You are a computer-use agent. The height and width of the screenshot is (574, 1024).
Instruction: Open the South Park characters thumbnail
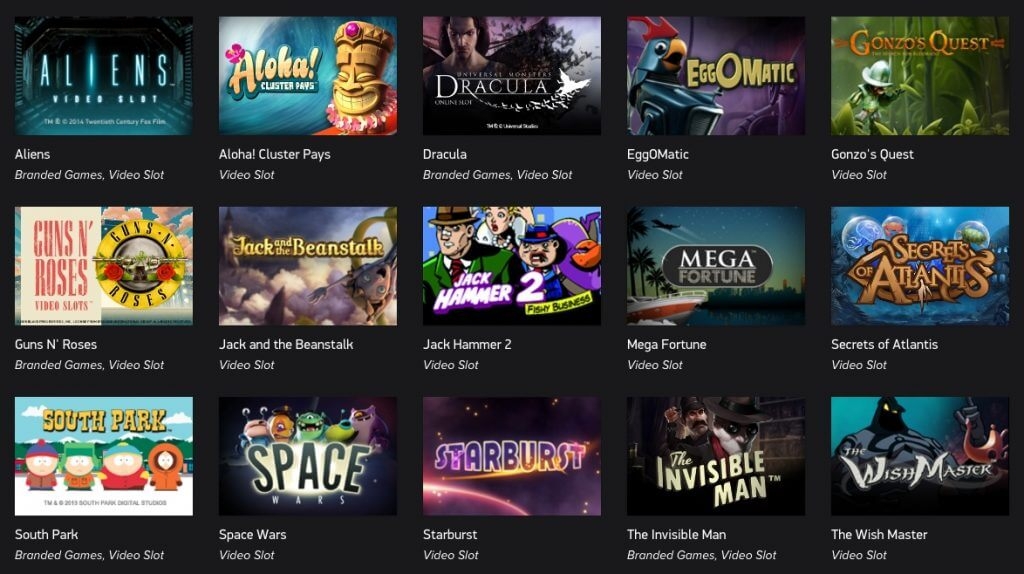tap(104, 456)
